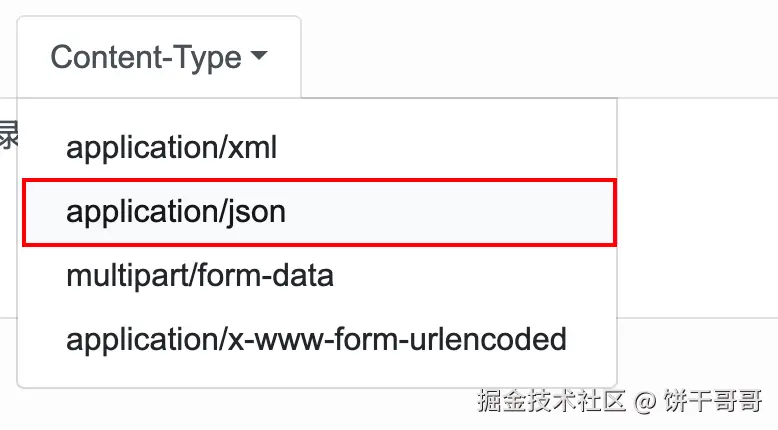Click the red-outlined menu row
This screenshot has height=430, width=778.
tap(320, 212)
